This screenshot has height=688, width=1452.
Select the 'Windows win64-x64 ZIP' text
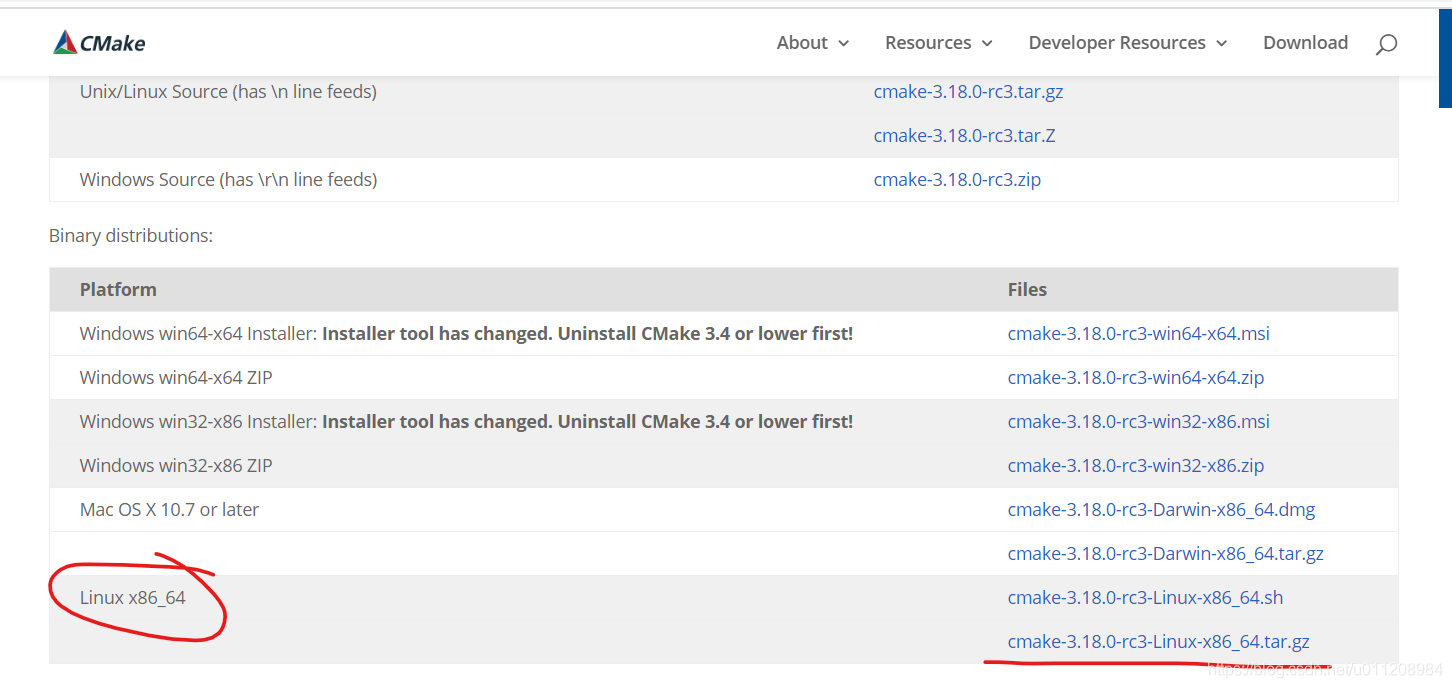[x=176, y=378]
